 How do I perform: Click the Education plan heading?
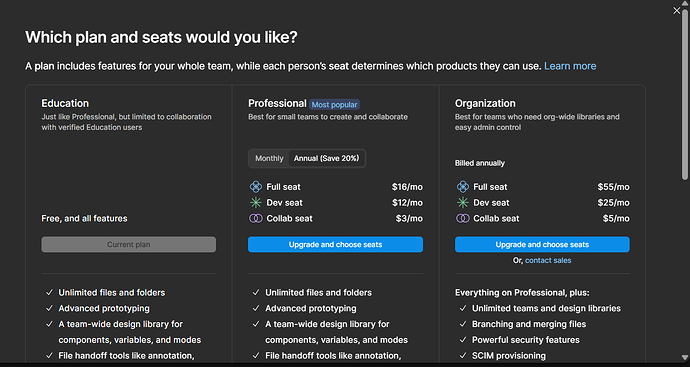(65, 103)
